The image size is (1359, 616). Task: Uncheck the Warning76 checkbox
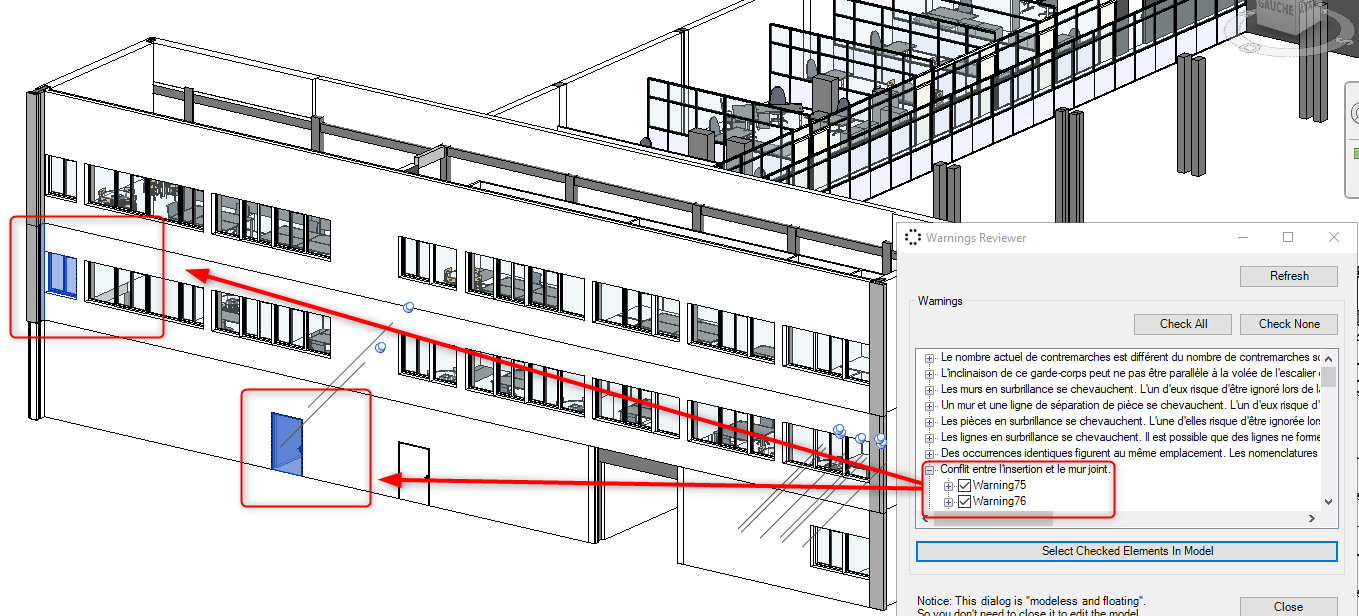[965, 501]
